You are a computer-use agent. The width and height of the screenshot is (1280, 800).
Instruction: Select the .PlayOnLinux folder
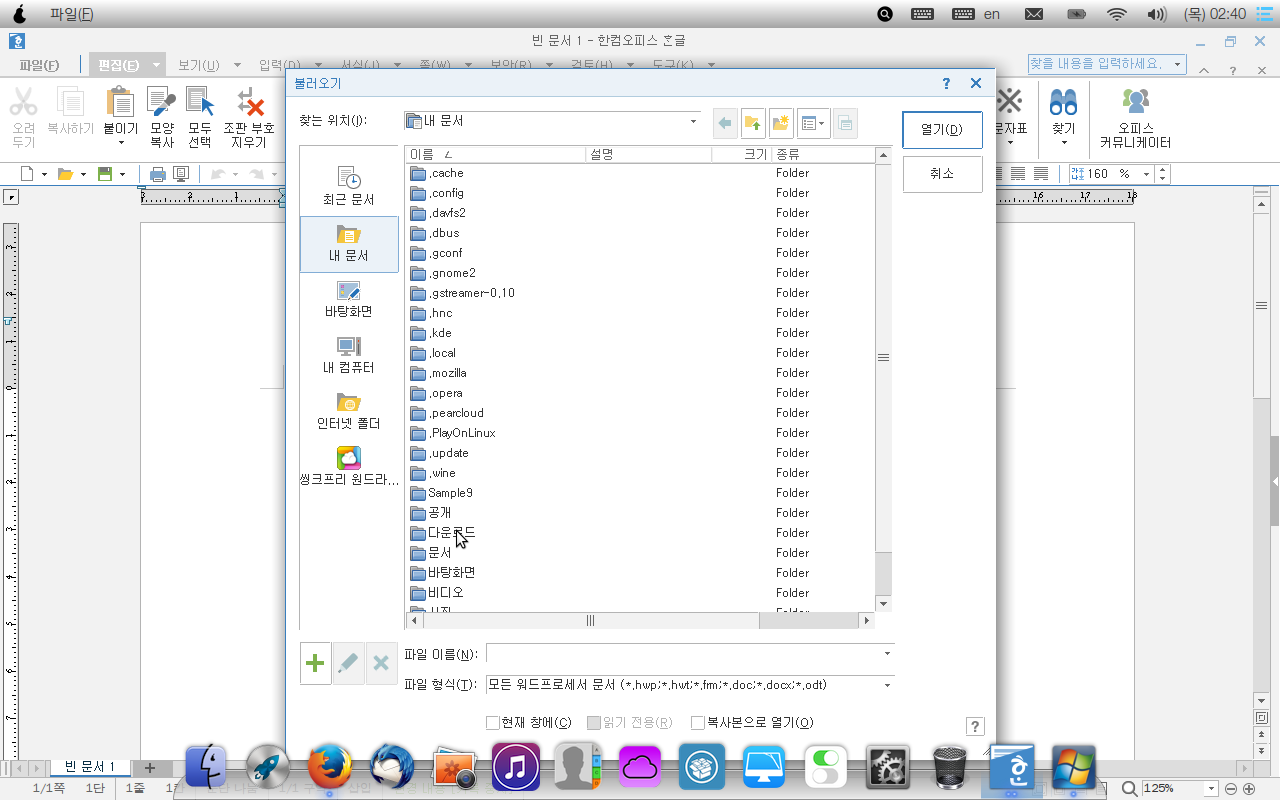(x=453, y=433)
